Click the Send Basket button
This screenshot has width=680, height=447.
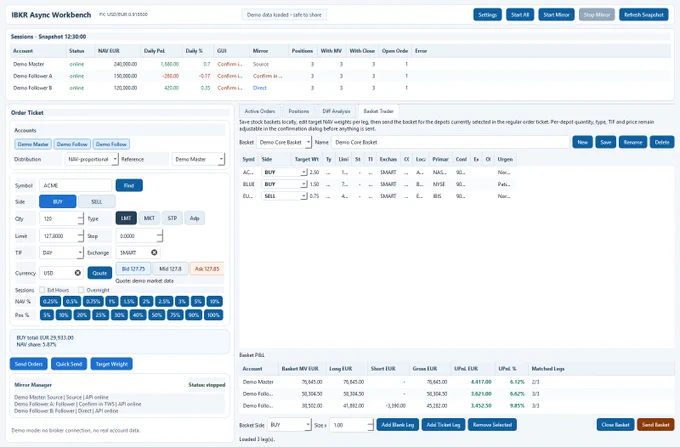(656, 425)
